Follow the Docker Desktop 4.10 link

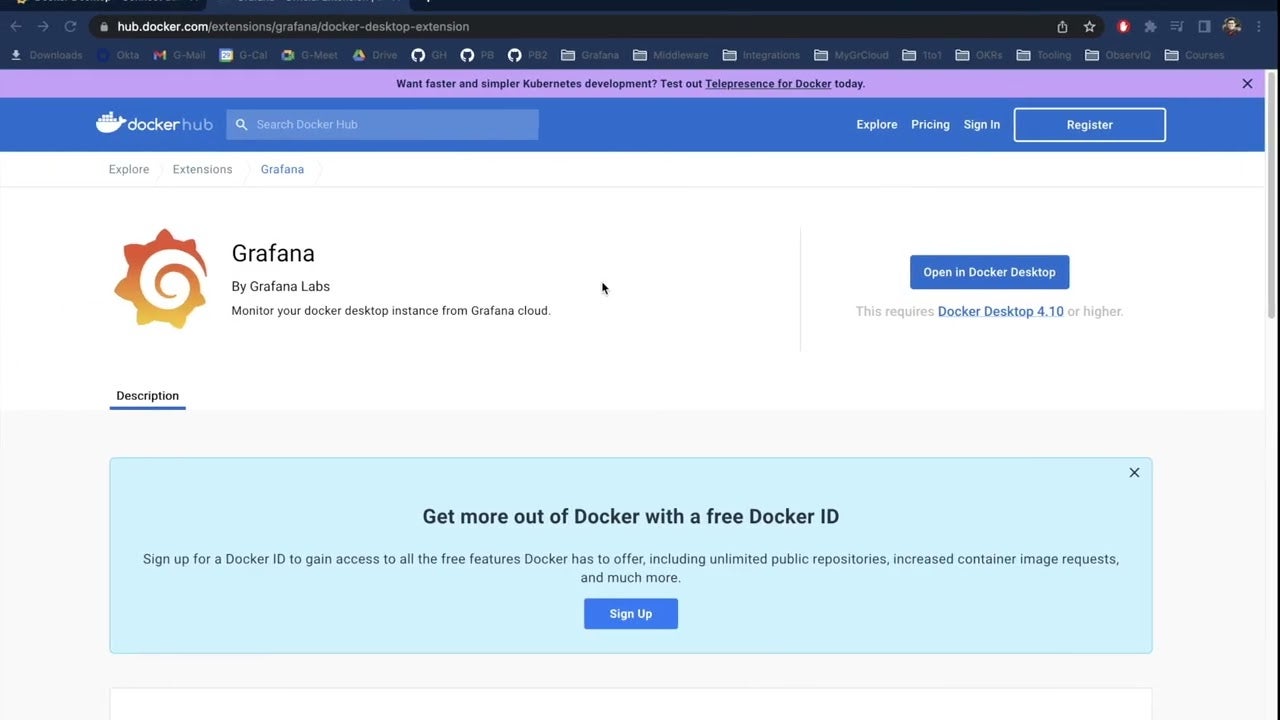1001,311
